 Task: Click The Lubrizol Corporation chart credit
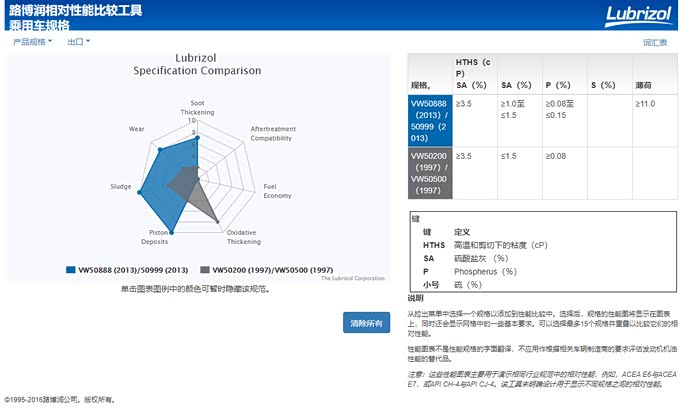(x=353, y=278)
